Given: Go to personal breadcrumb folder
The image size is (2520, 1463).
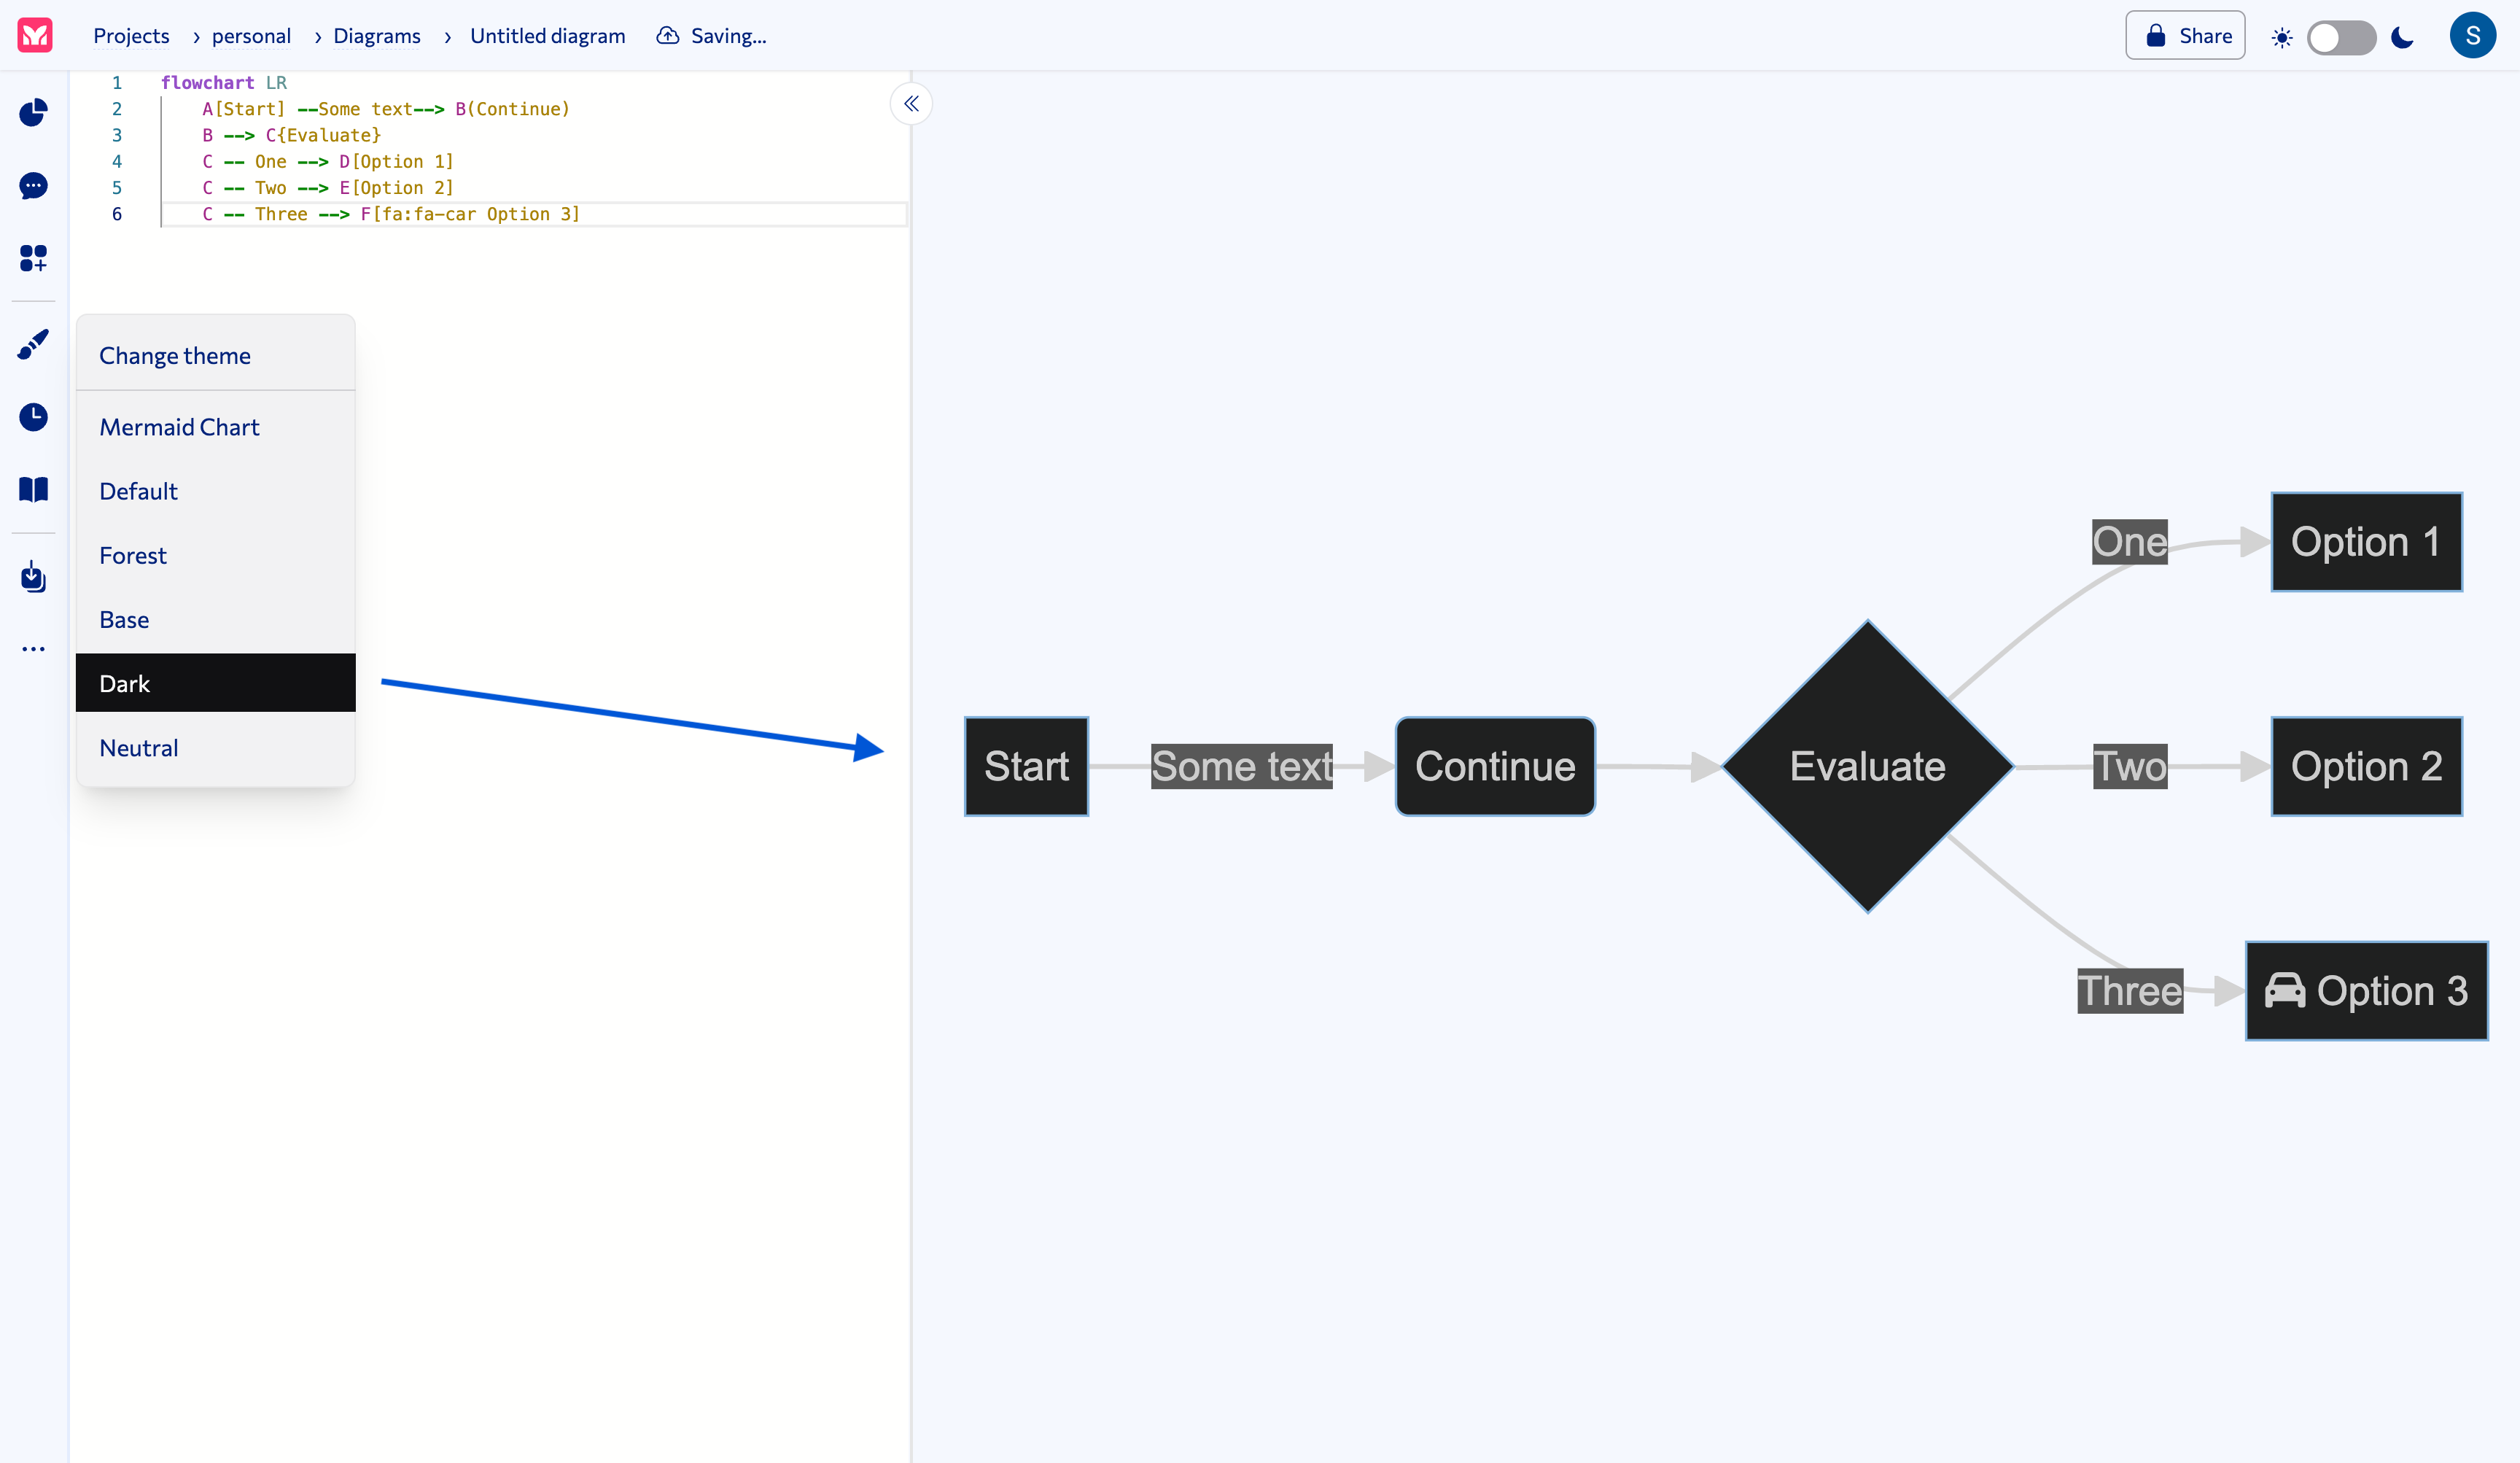Looking at the screenshot, I should (x=251, y=36).
